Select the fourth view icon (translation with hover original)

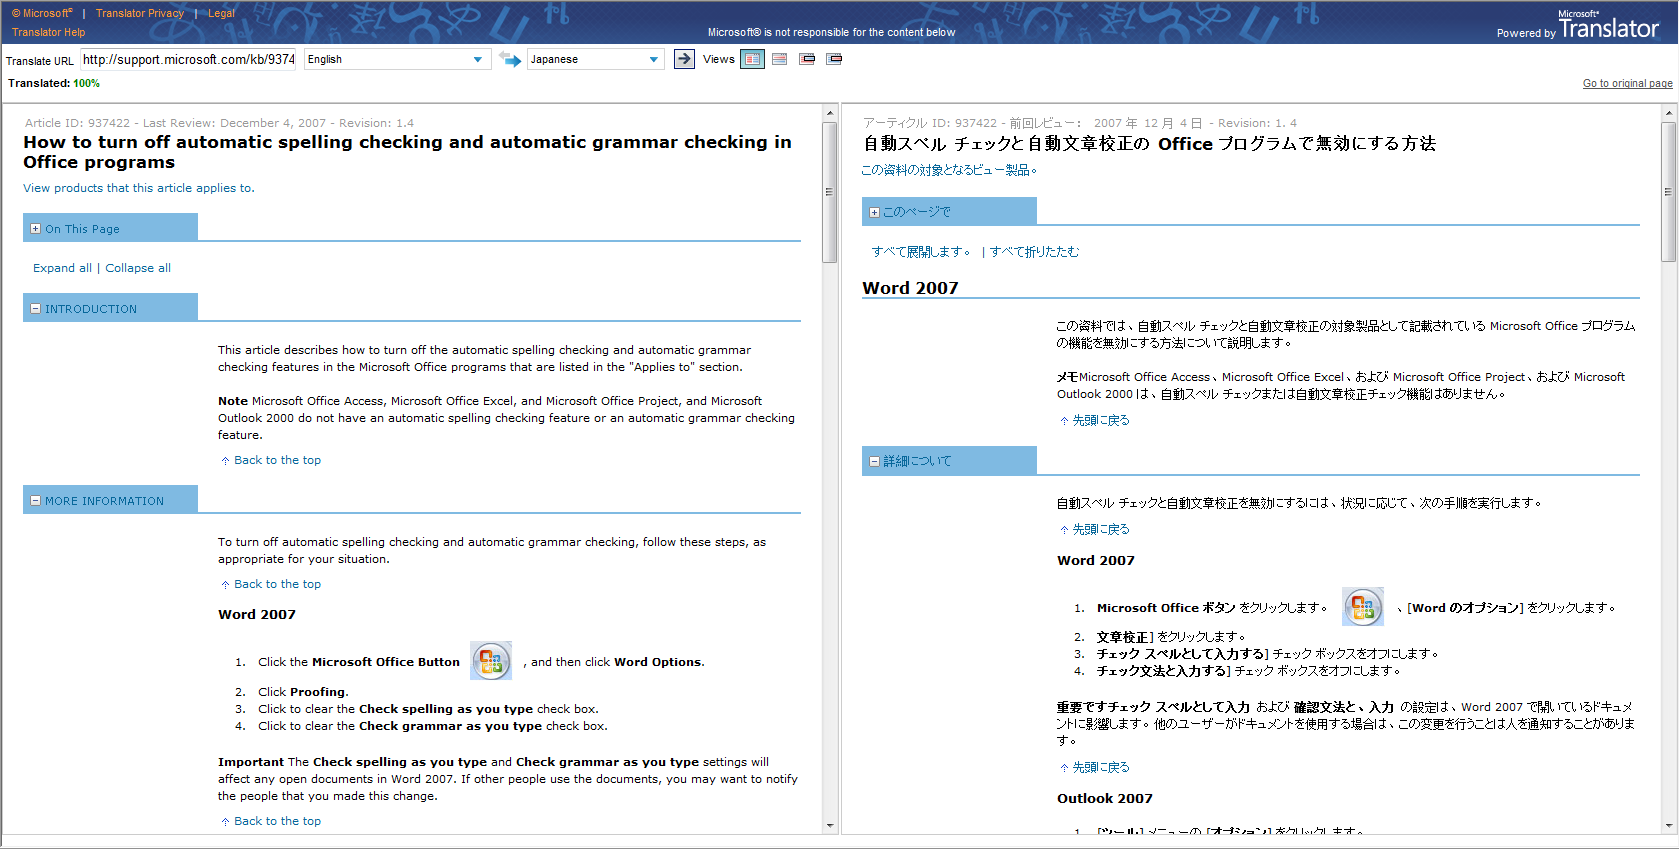[834, 59]
